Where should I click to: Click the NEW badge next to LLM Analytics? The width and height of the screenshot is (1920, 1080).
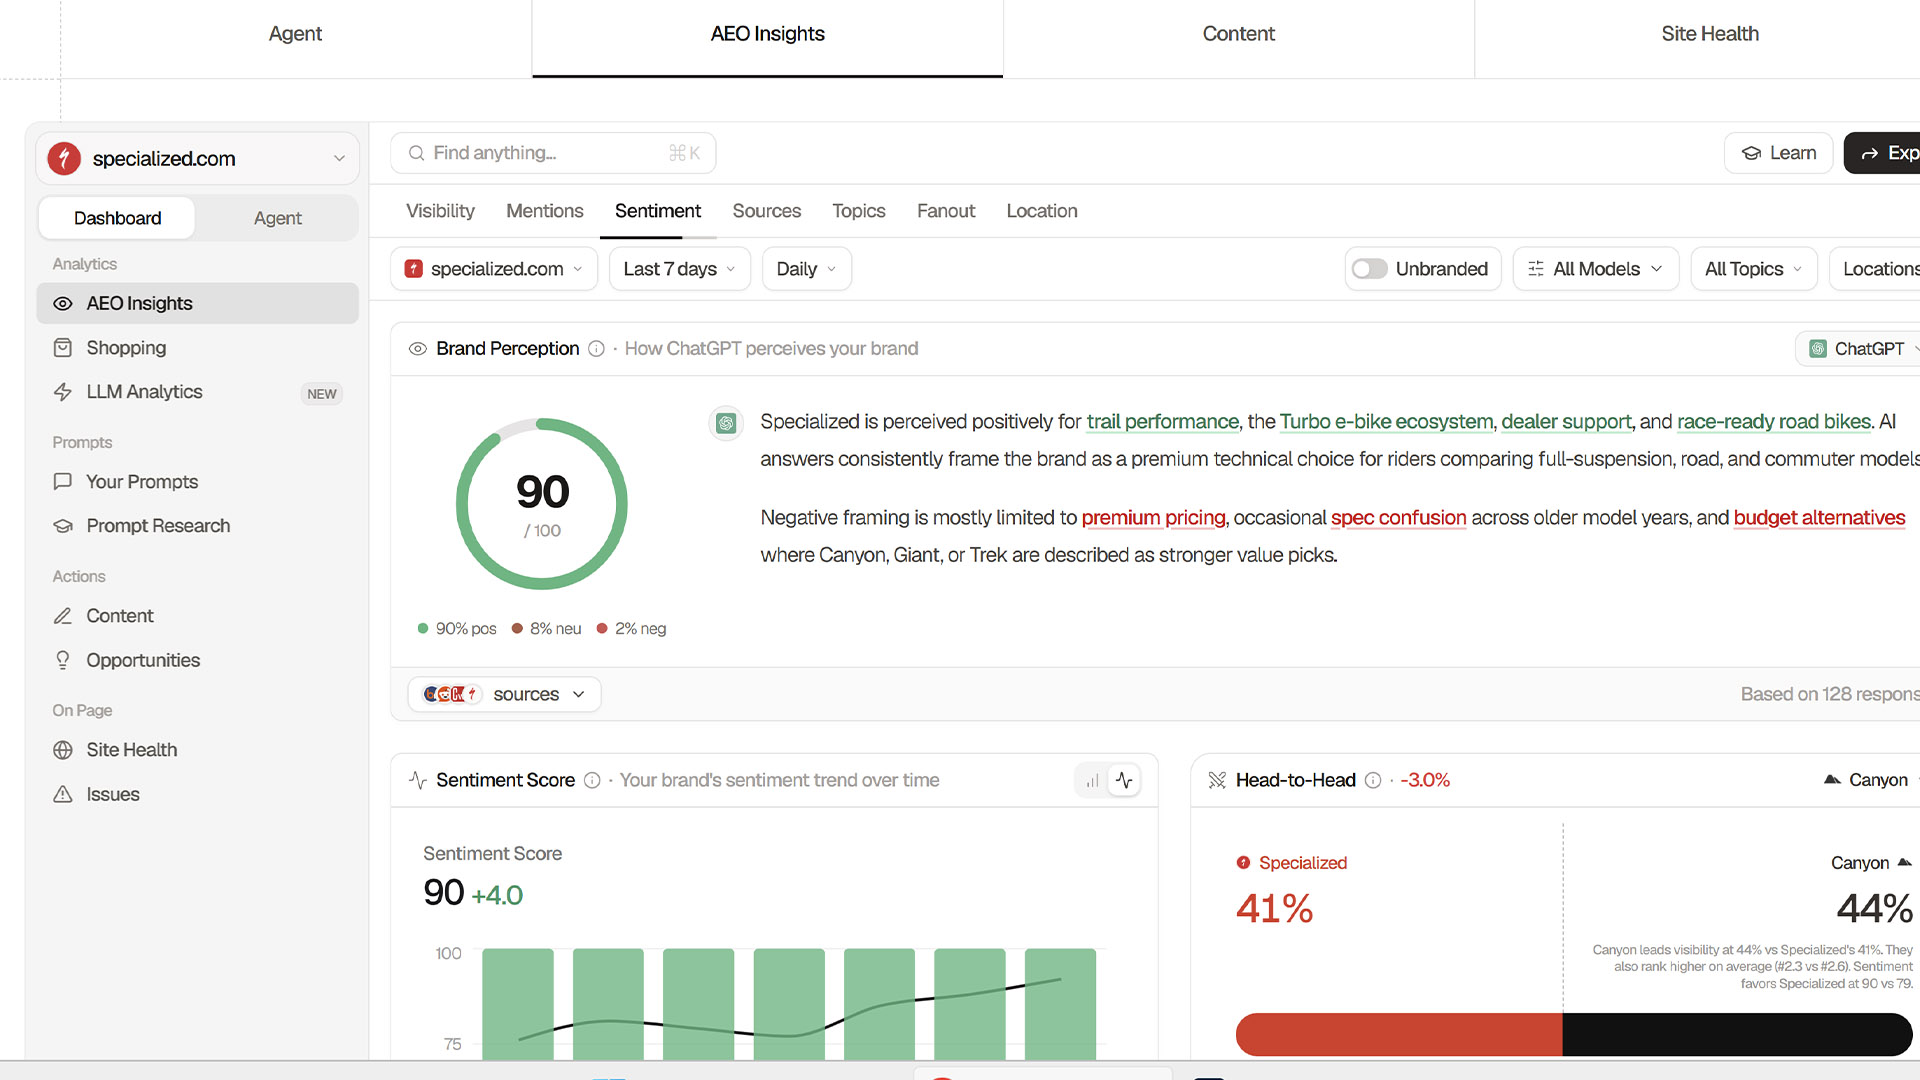322,394
